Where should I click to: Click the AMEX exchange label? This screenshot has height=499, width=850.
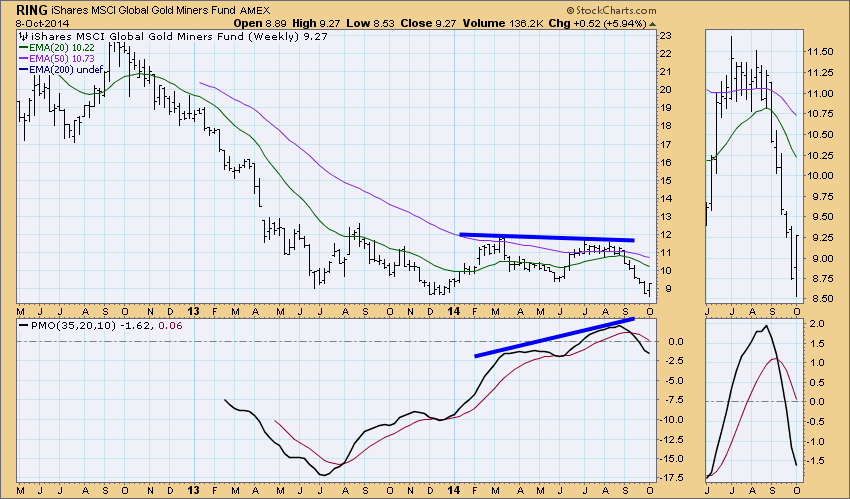point(255,10)
